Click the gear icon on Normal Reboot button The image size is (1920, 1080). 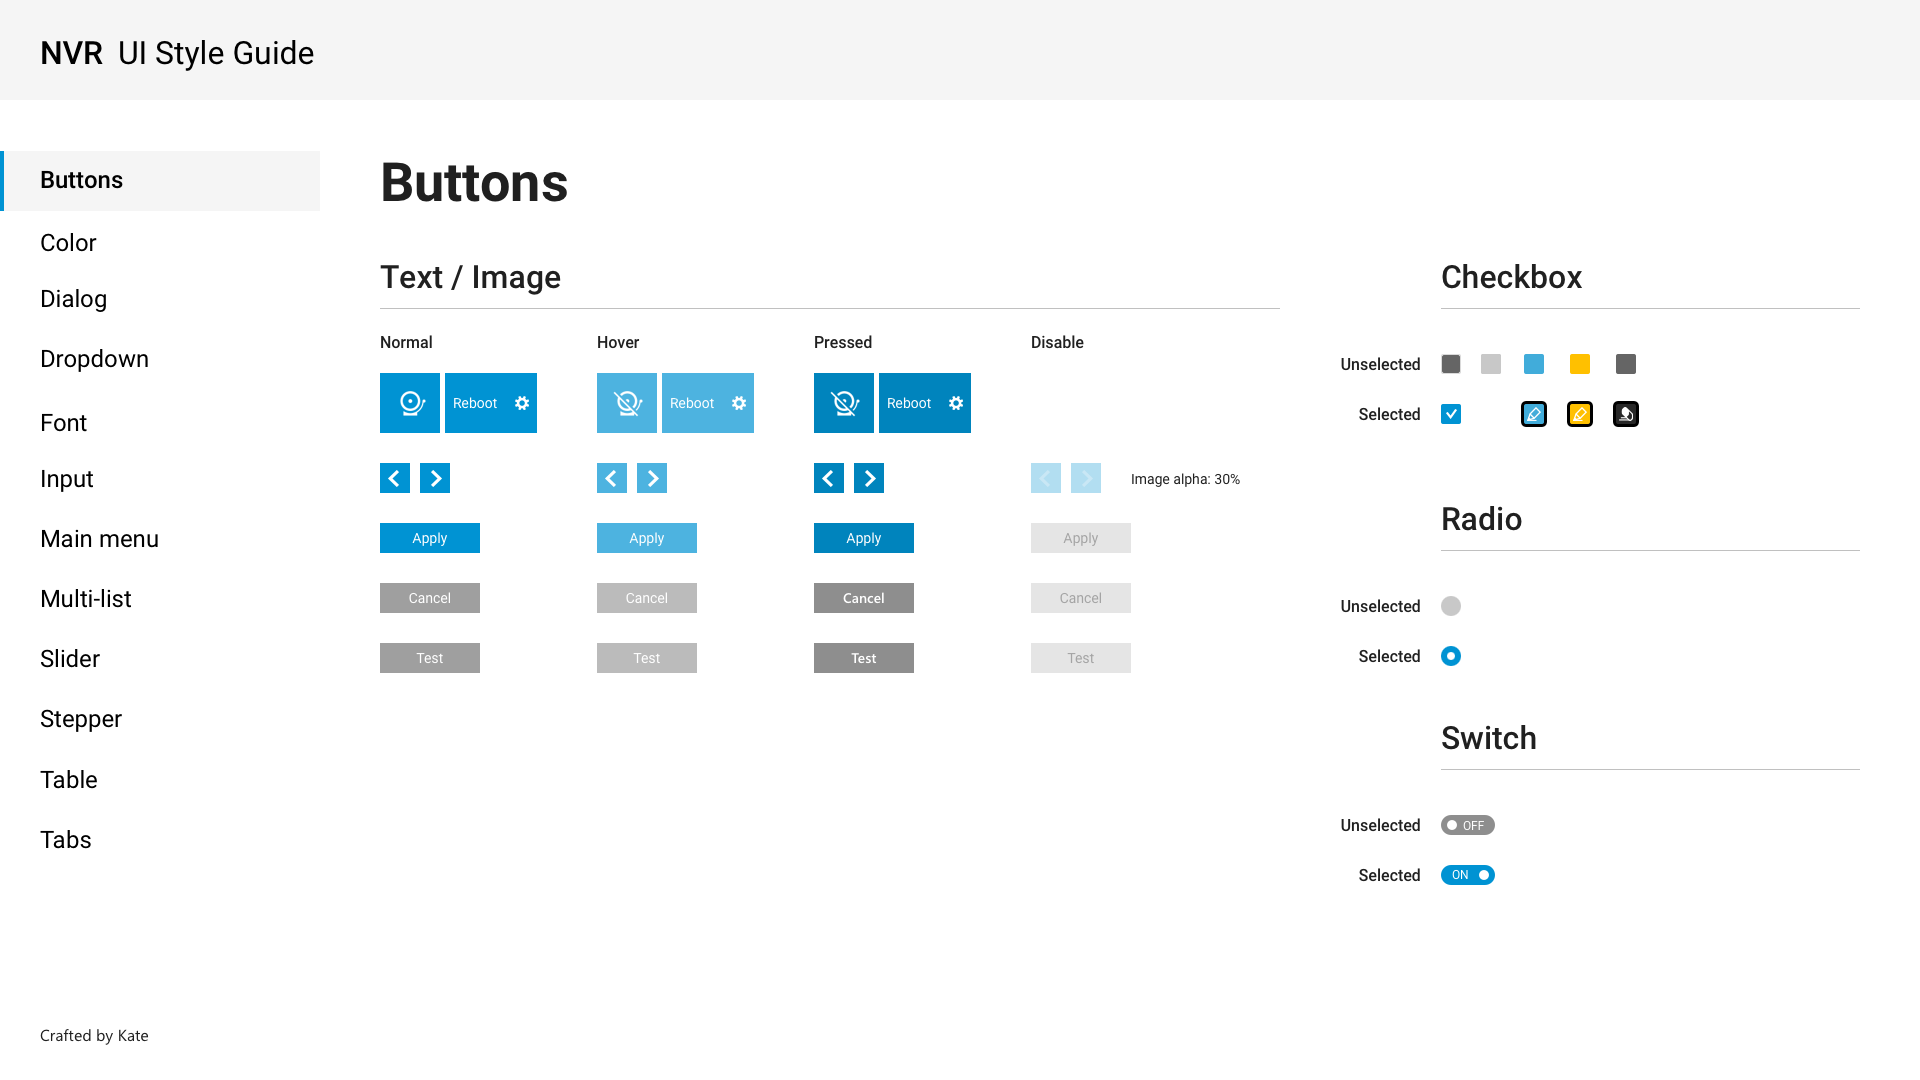(522, 403)
